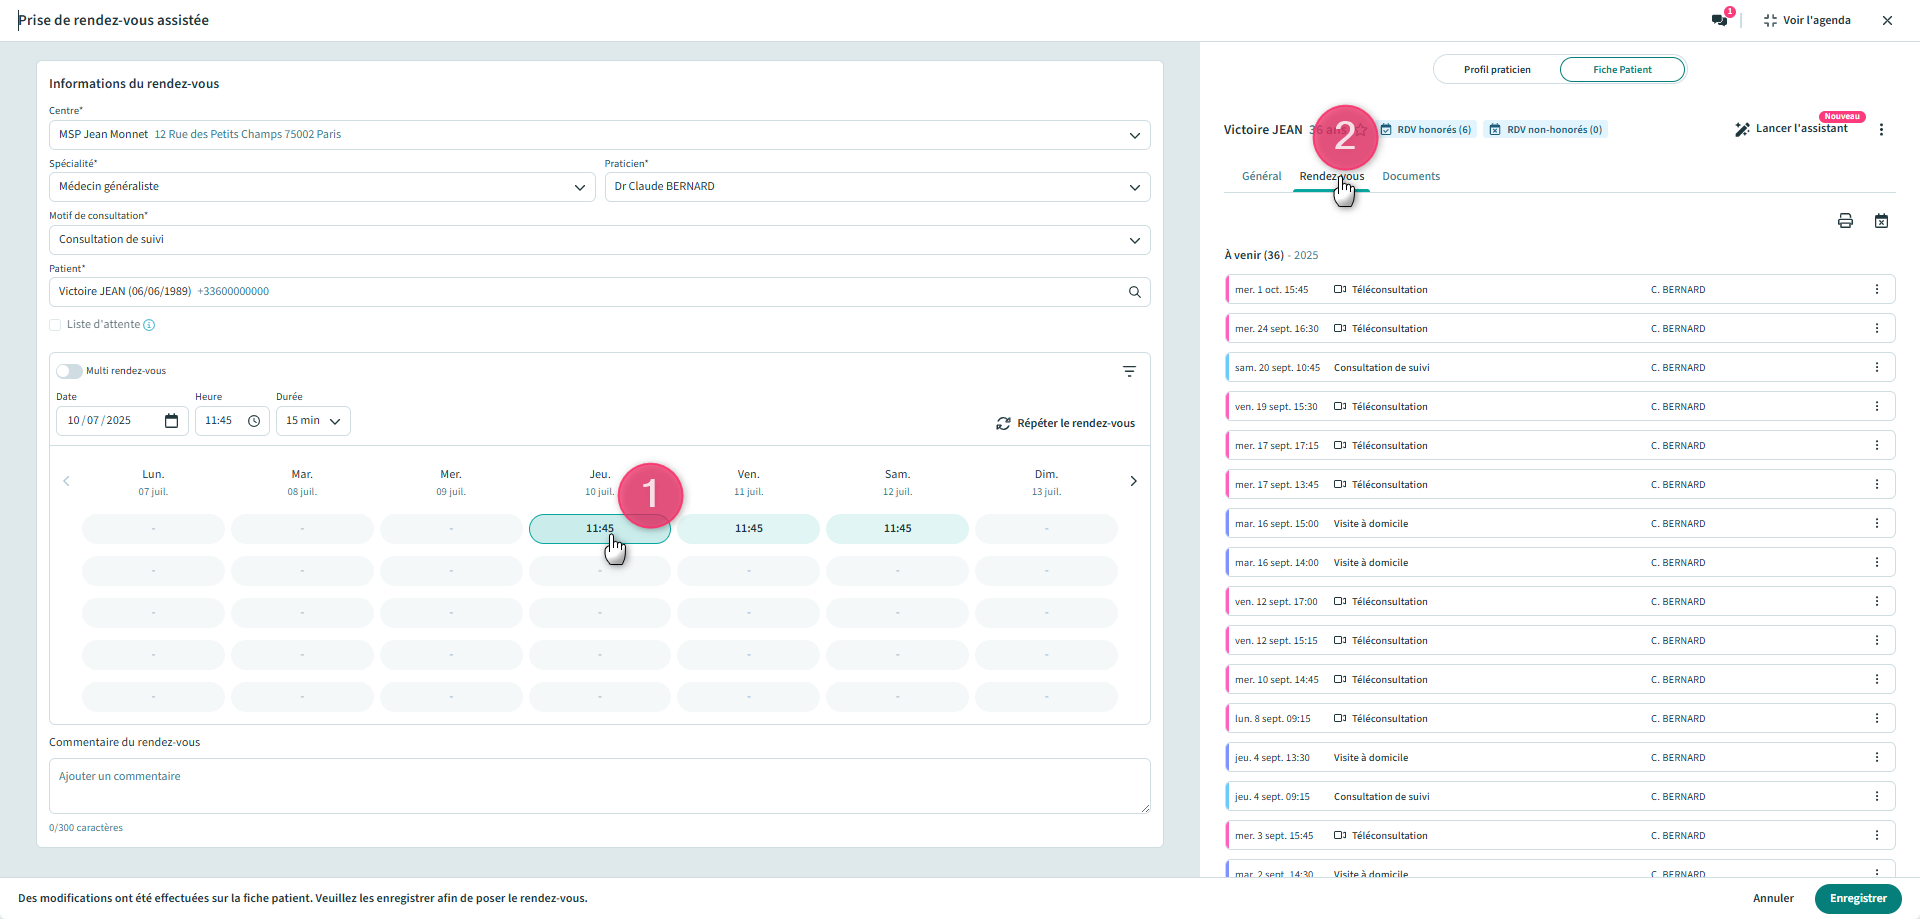
Task: Click the appointment comment text field
Action: pos(599,786)
